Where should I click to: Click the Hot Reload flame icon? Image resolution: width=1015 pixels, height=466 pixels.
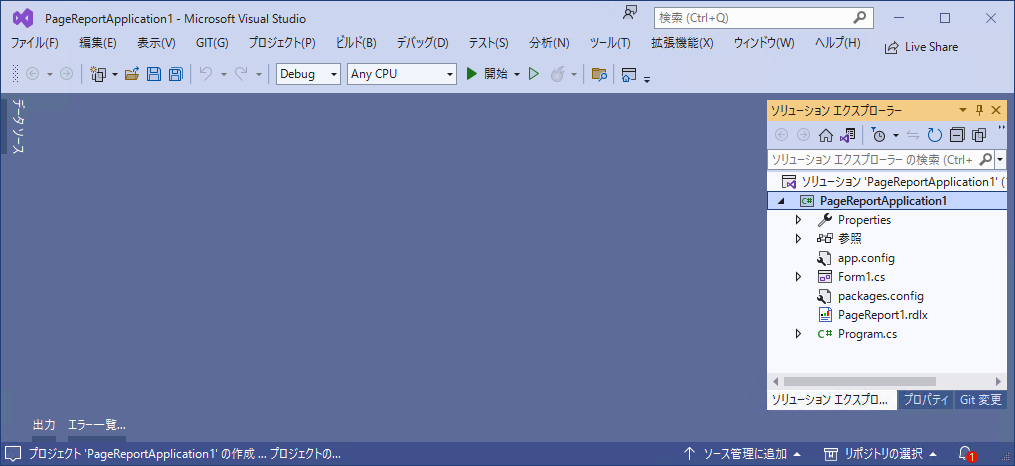click(x=557, y=74)
